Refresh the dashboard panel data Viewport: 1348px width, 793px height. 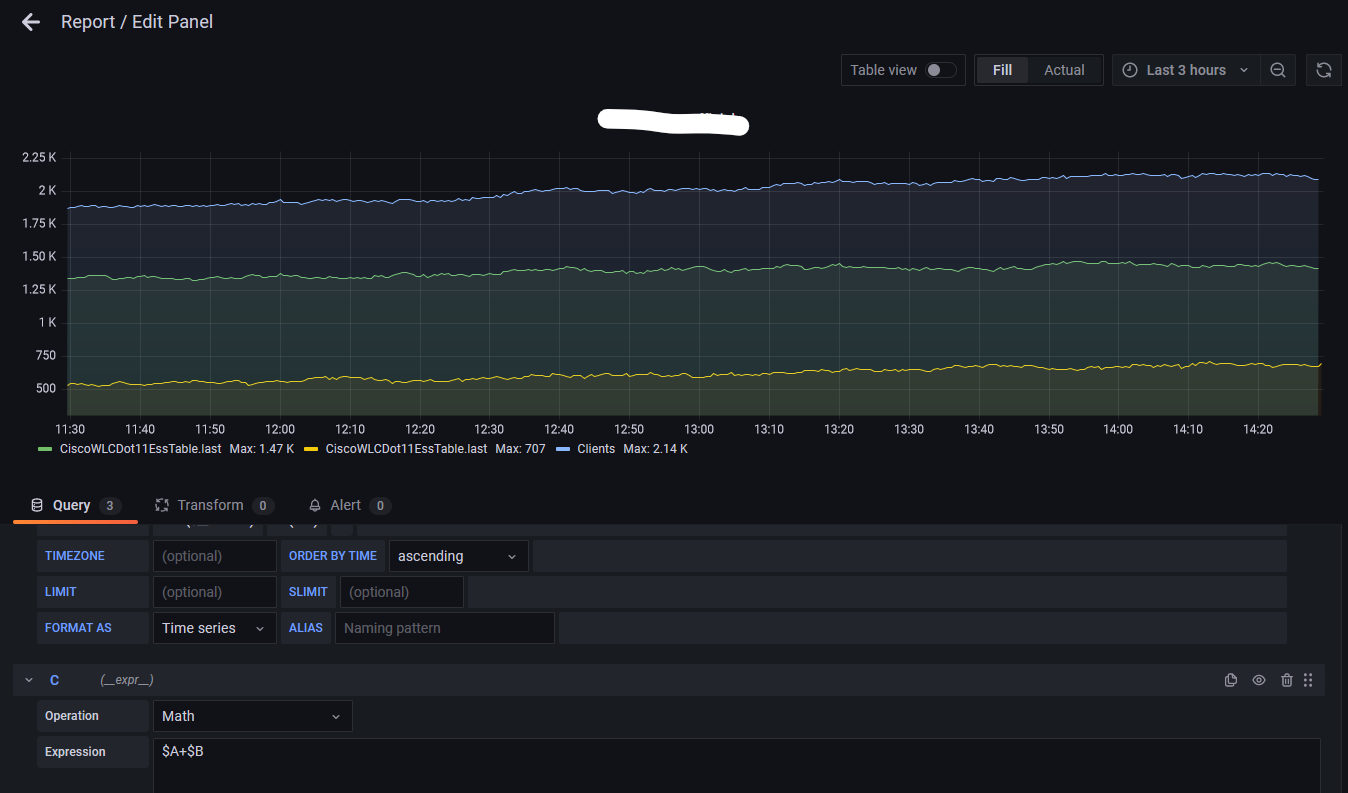1323,70
